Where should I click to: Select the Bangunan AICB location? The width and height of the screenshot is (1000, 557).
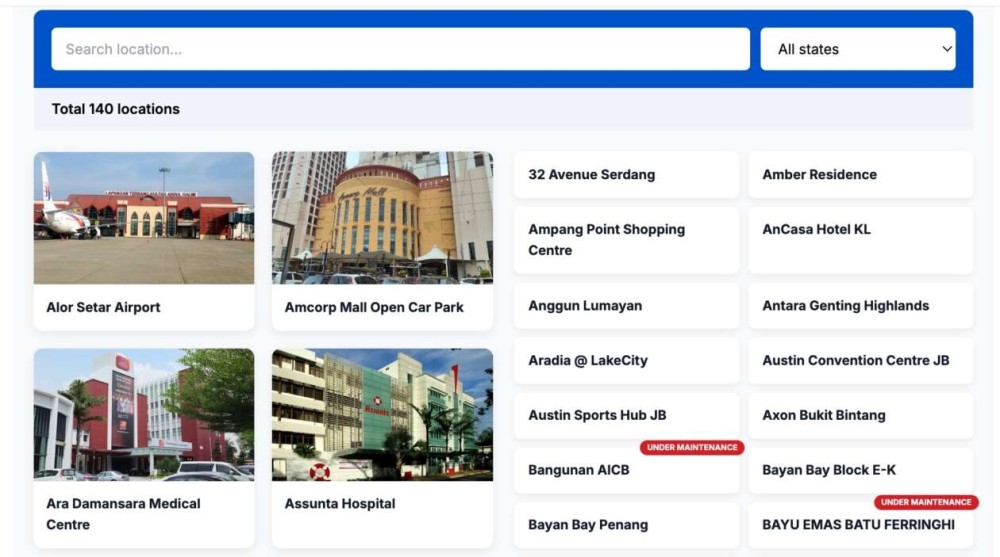[x=626, y=470]
